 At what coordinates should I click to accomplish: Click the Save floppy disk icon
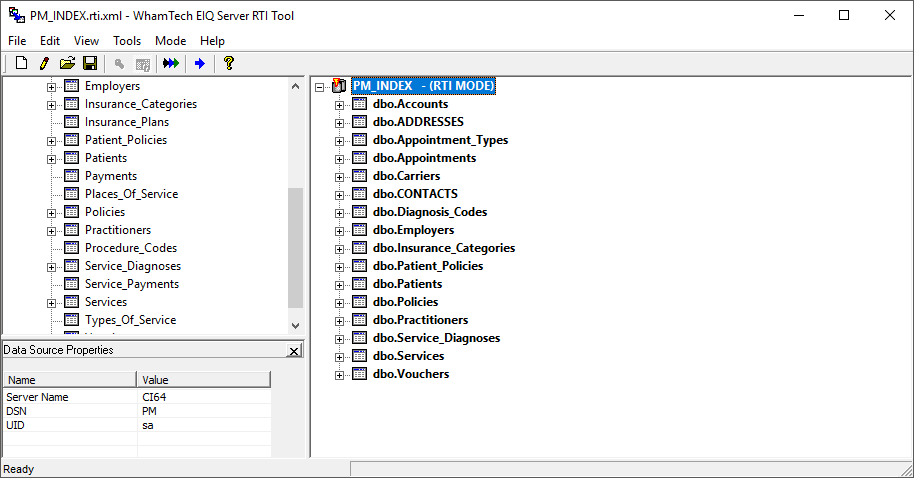[90, 63]
